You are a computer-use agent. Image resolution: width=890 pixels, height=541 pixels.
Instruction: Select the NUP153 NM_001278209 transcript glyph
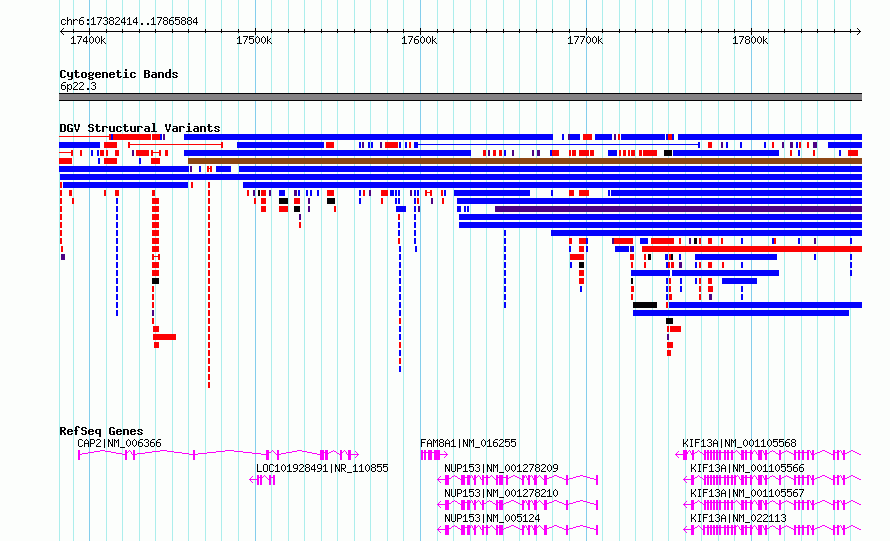pos(517,480)
